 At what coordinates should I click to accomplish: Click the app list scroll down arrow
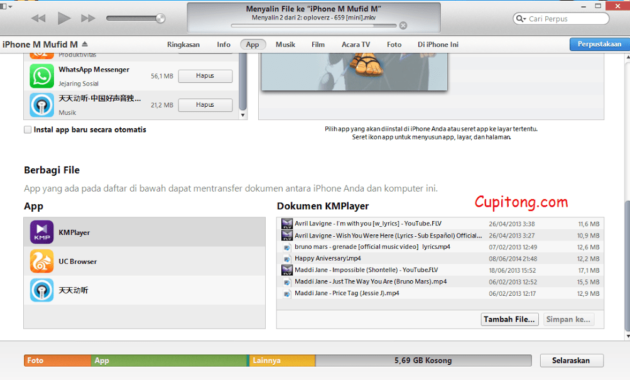point(243,115)
